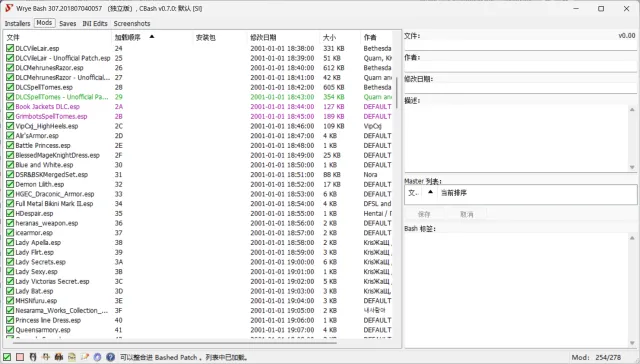
Task: Sort by 修改日期 column header
Action: coord(283,38)
